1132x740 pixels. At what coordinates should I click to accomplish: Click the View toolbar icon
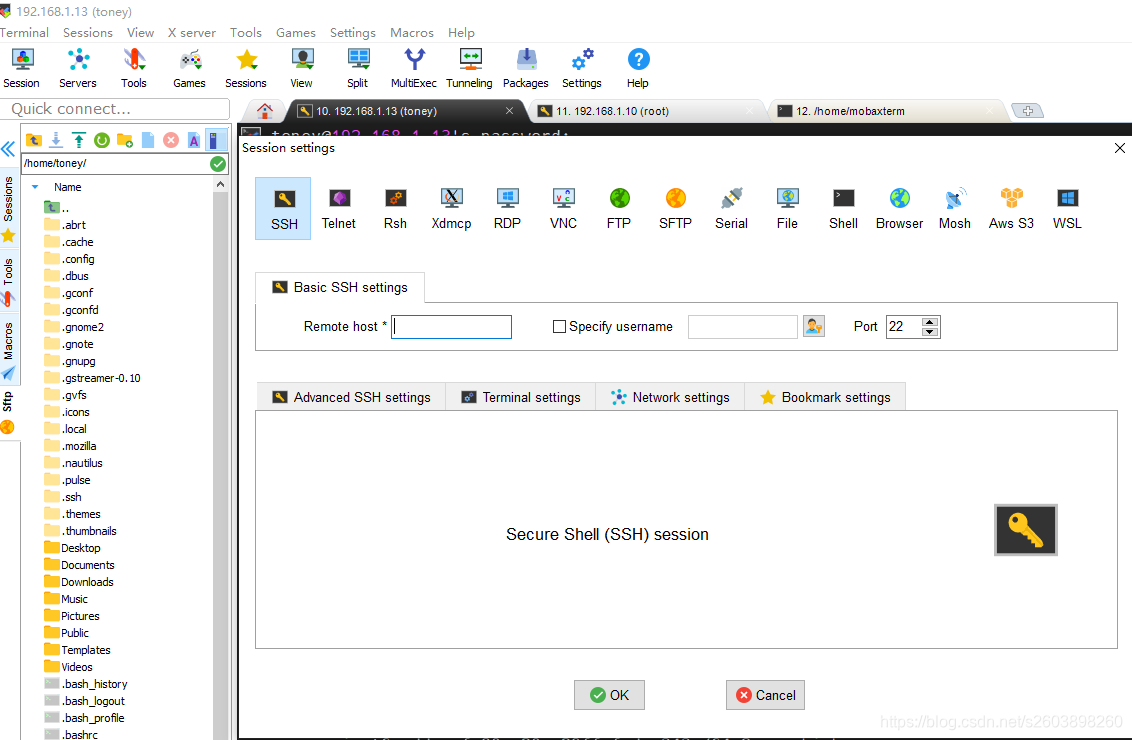pyautogui.click(x=302, y=69)
